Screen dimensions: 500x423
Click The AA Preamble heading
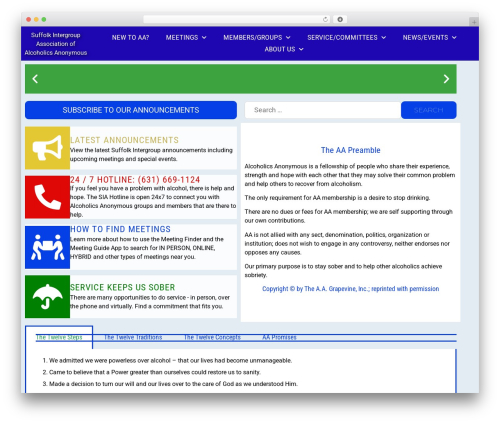[x=350, y=150]
